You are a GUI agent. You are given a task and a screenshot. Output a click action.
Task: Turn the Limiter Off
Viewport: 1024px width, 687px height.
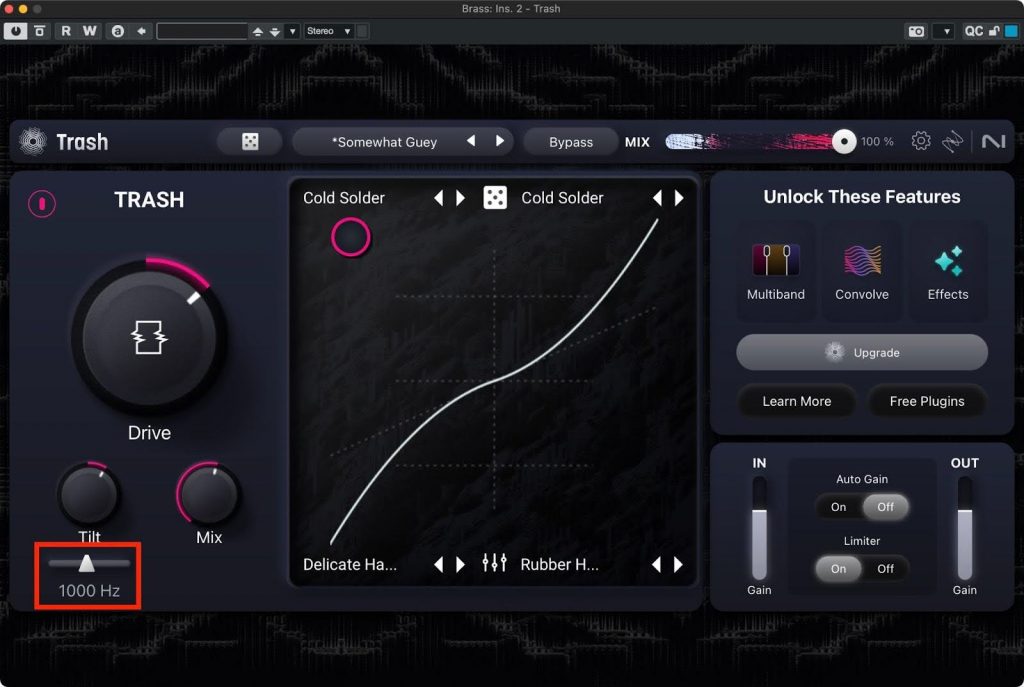tap(886, 569)
